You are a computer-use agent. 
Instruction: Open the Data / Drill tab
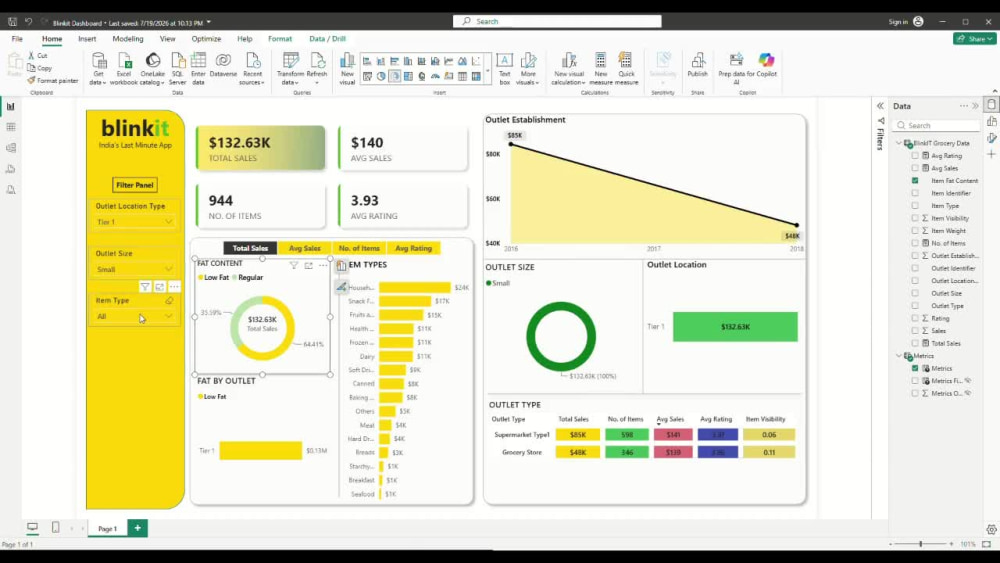(327, 39)
